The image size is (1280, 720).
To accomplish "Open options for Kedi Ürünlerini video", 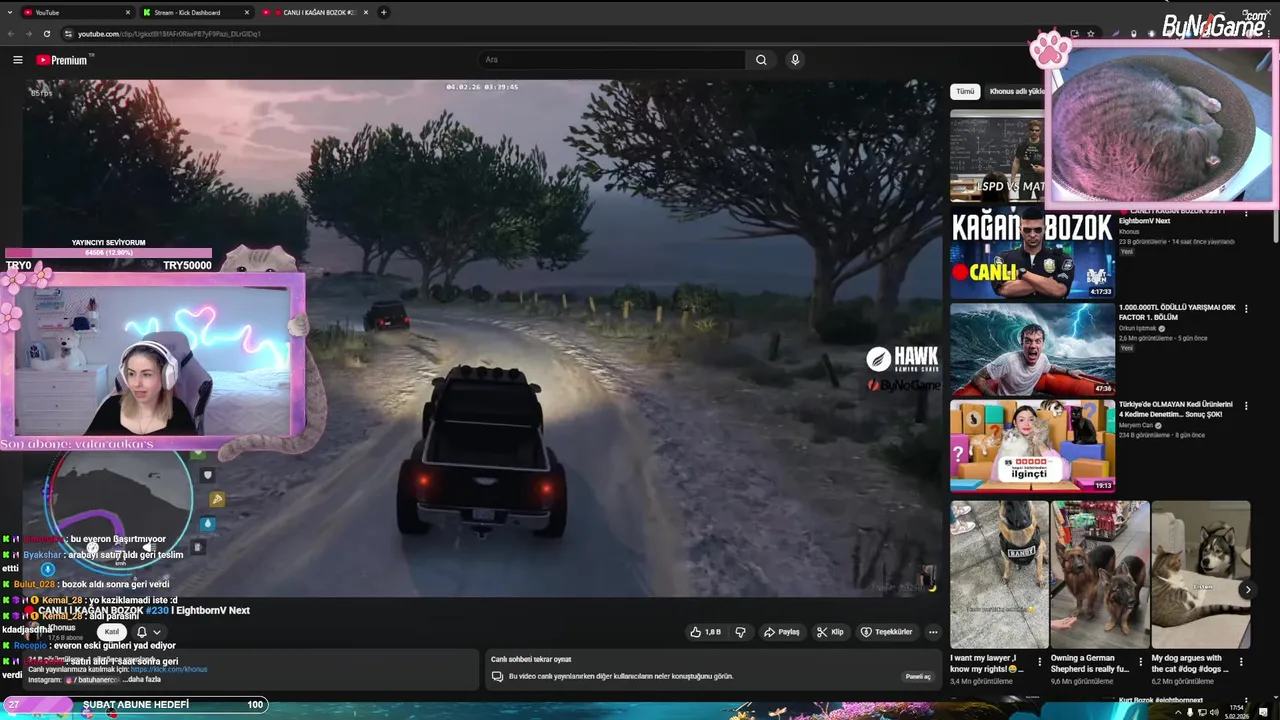I will (x=1246, y=406).
